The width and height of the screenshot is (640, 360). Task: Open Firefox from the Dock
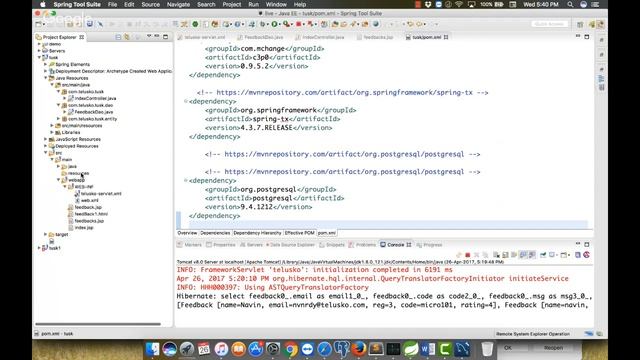[x=359, y=349]
